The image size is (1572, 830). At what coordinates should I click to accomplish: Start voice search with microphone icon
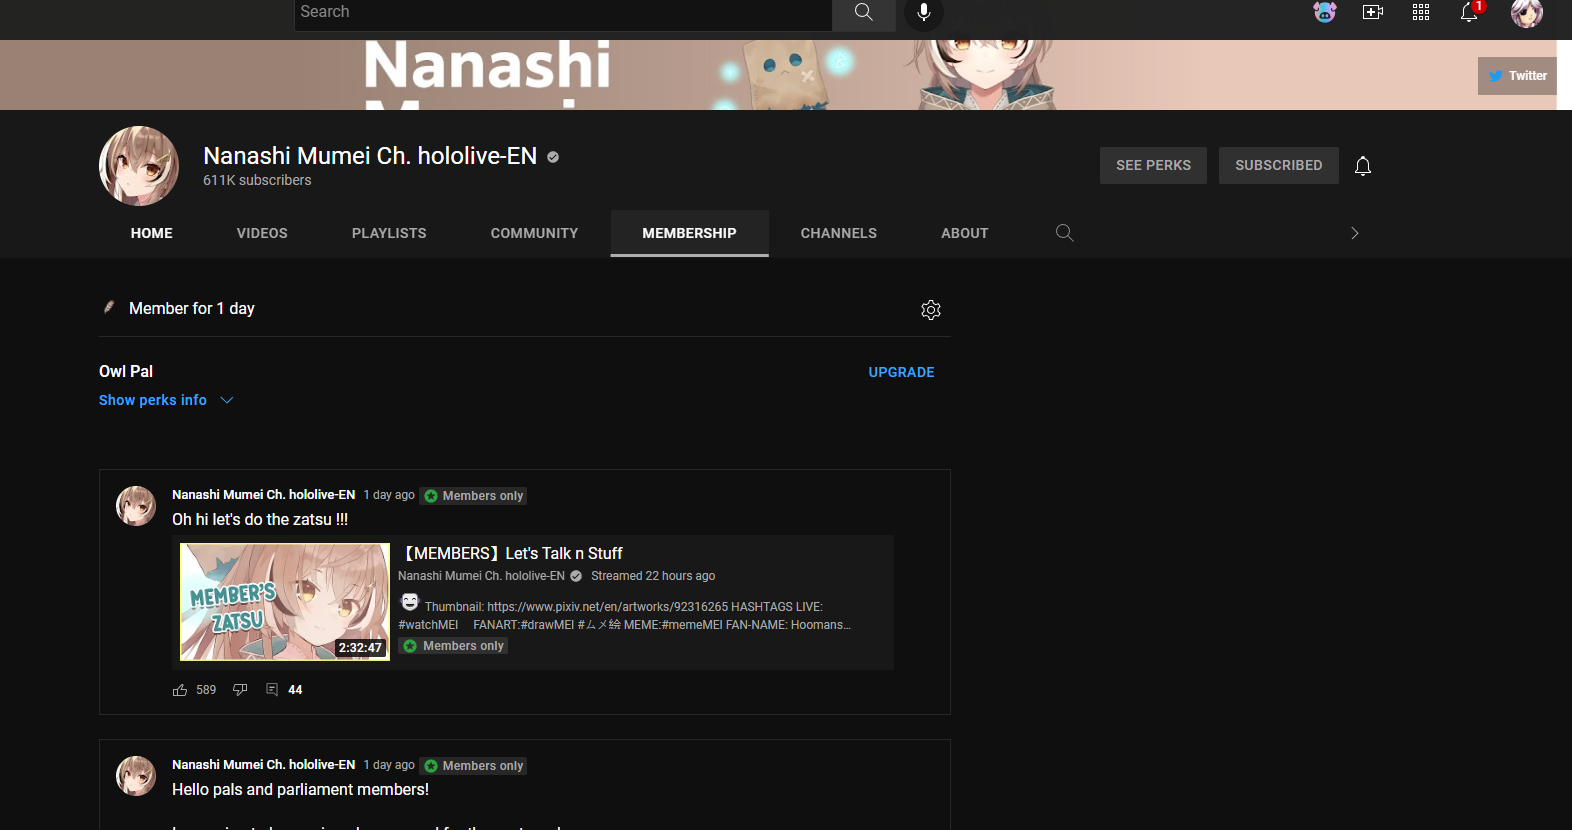pos(924,12)
